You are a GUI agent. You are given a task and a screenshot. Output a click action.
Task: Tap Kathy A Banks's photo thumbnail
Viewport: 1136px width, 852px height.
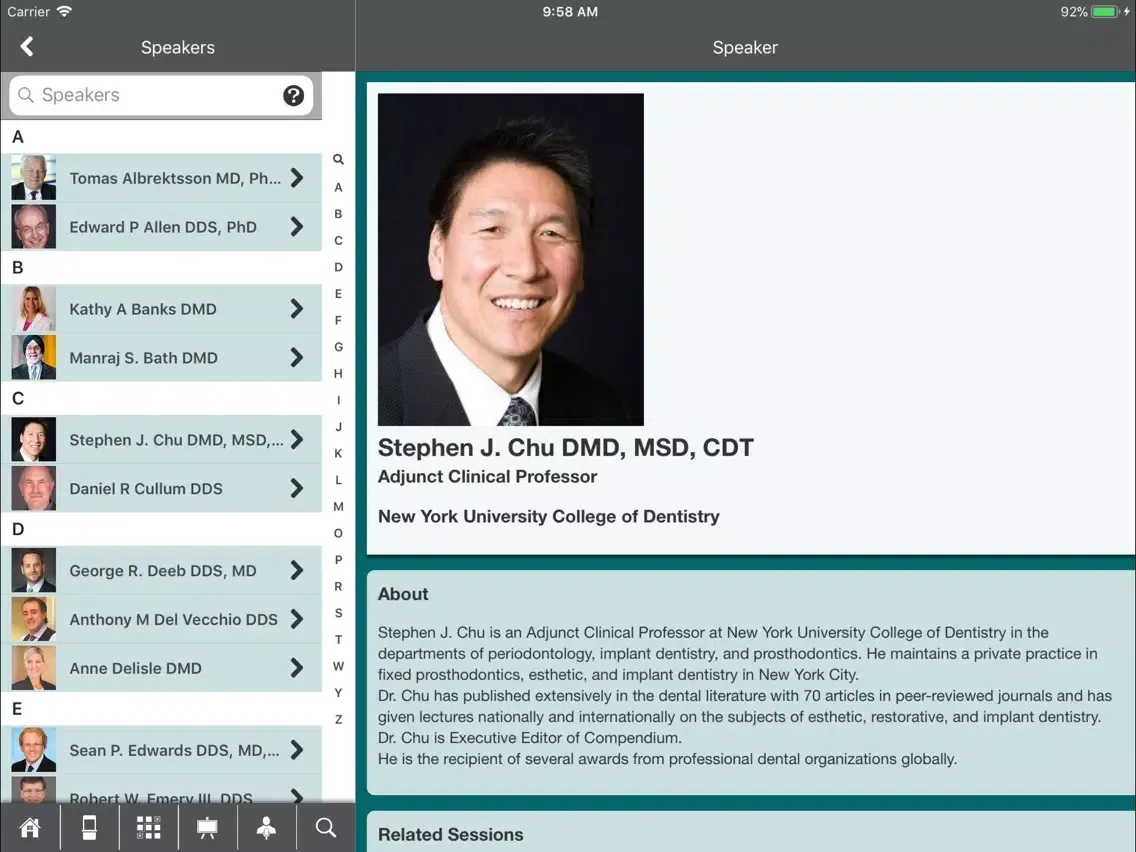33,309
